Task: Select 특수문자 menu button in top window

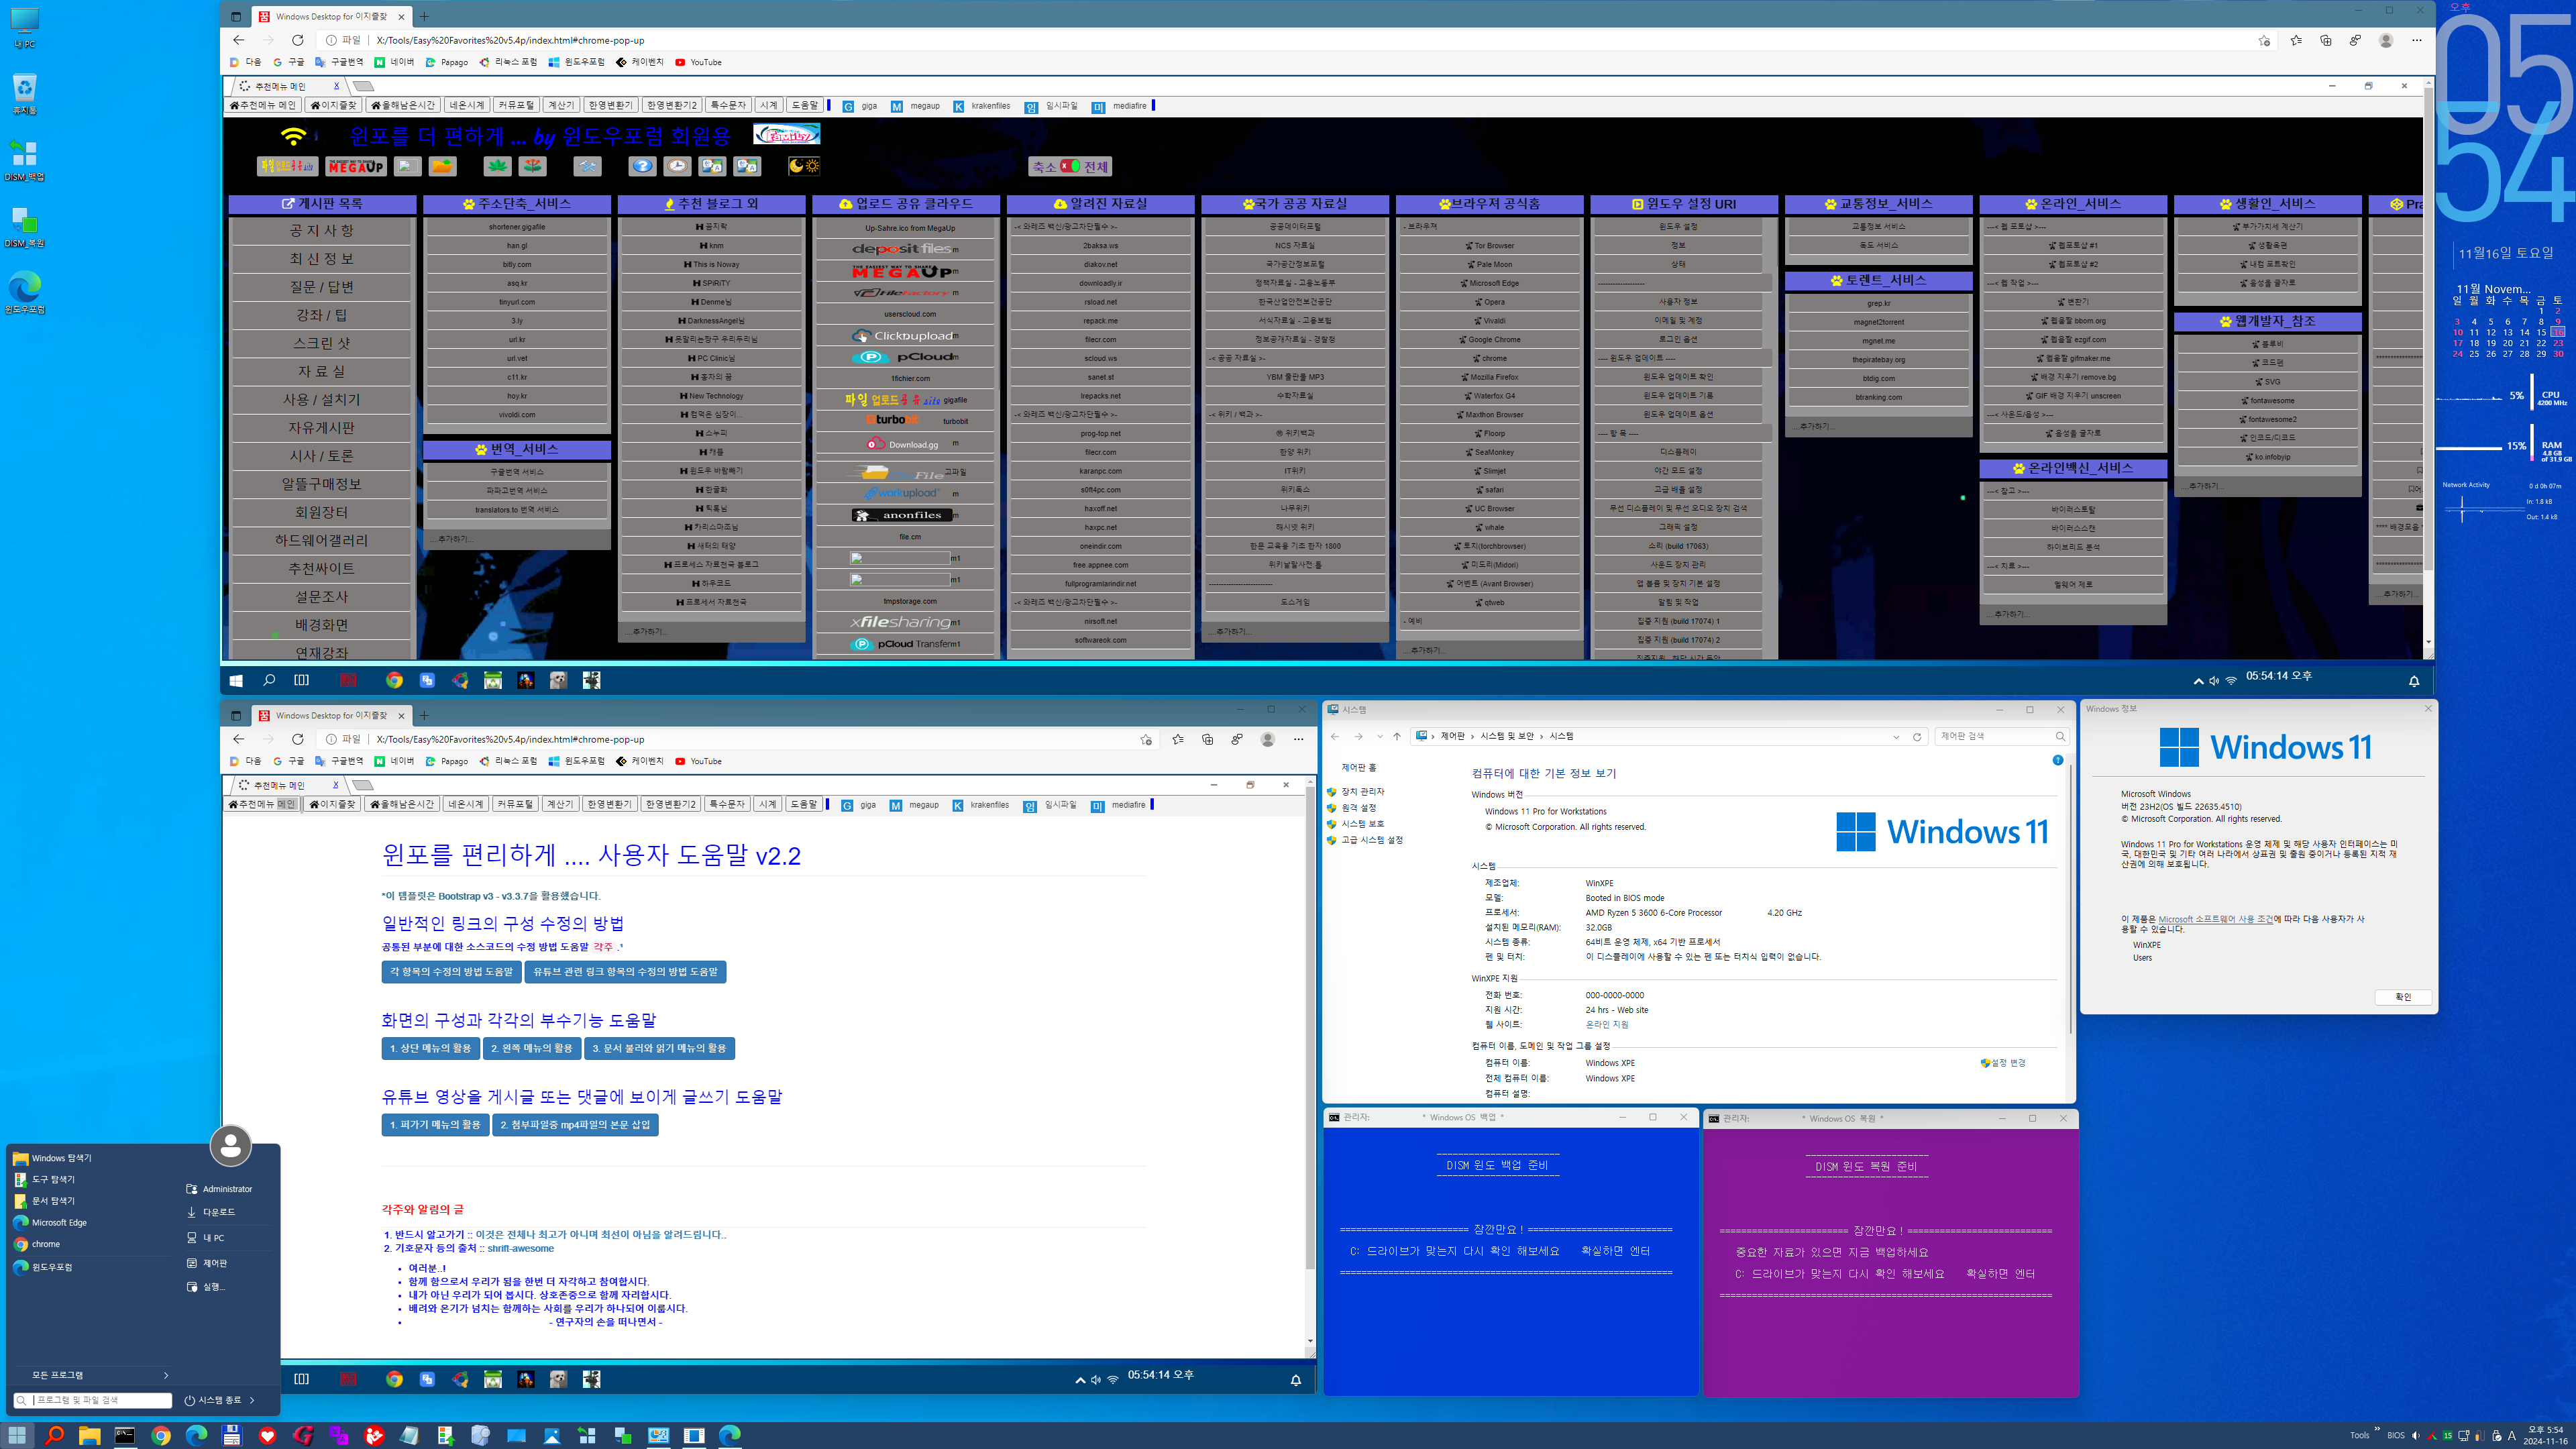Action: tap(728, 105)
